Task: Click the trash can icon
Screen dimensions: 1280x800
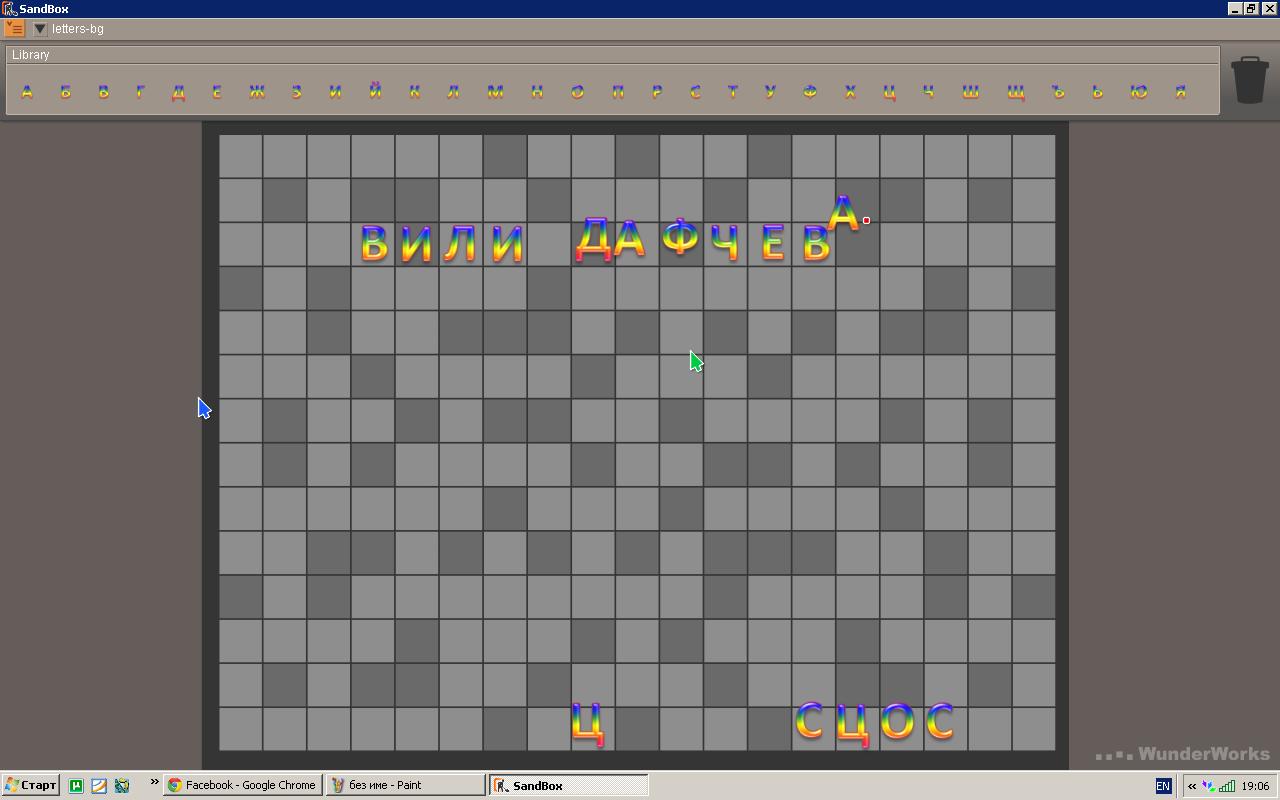Action: [1249, 80]
